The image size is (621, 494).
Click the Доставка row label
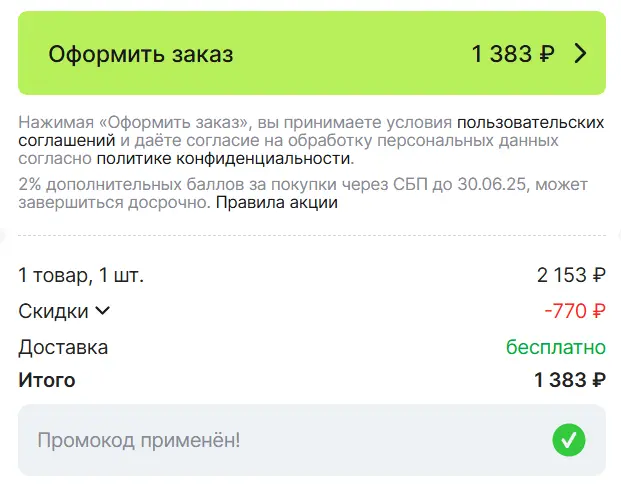(x=63, y=347)
